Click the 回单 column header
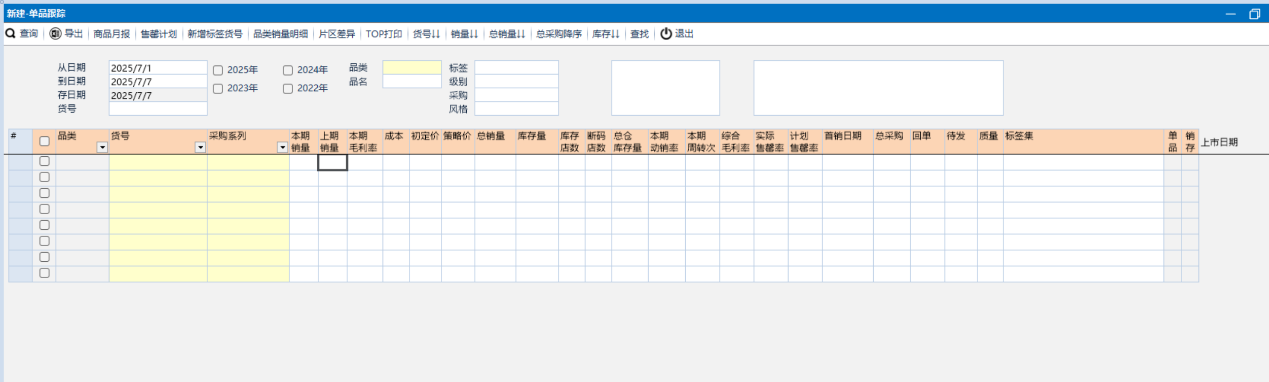The width and height of the screenshot is (1269, 382). pos(927,141)
